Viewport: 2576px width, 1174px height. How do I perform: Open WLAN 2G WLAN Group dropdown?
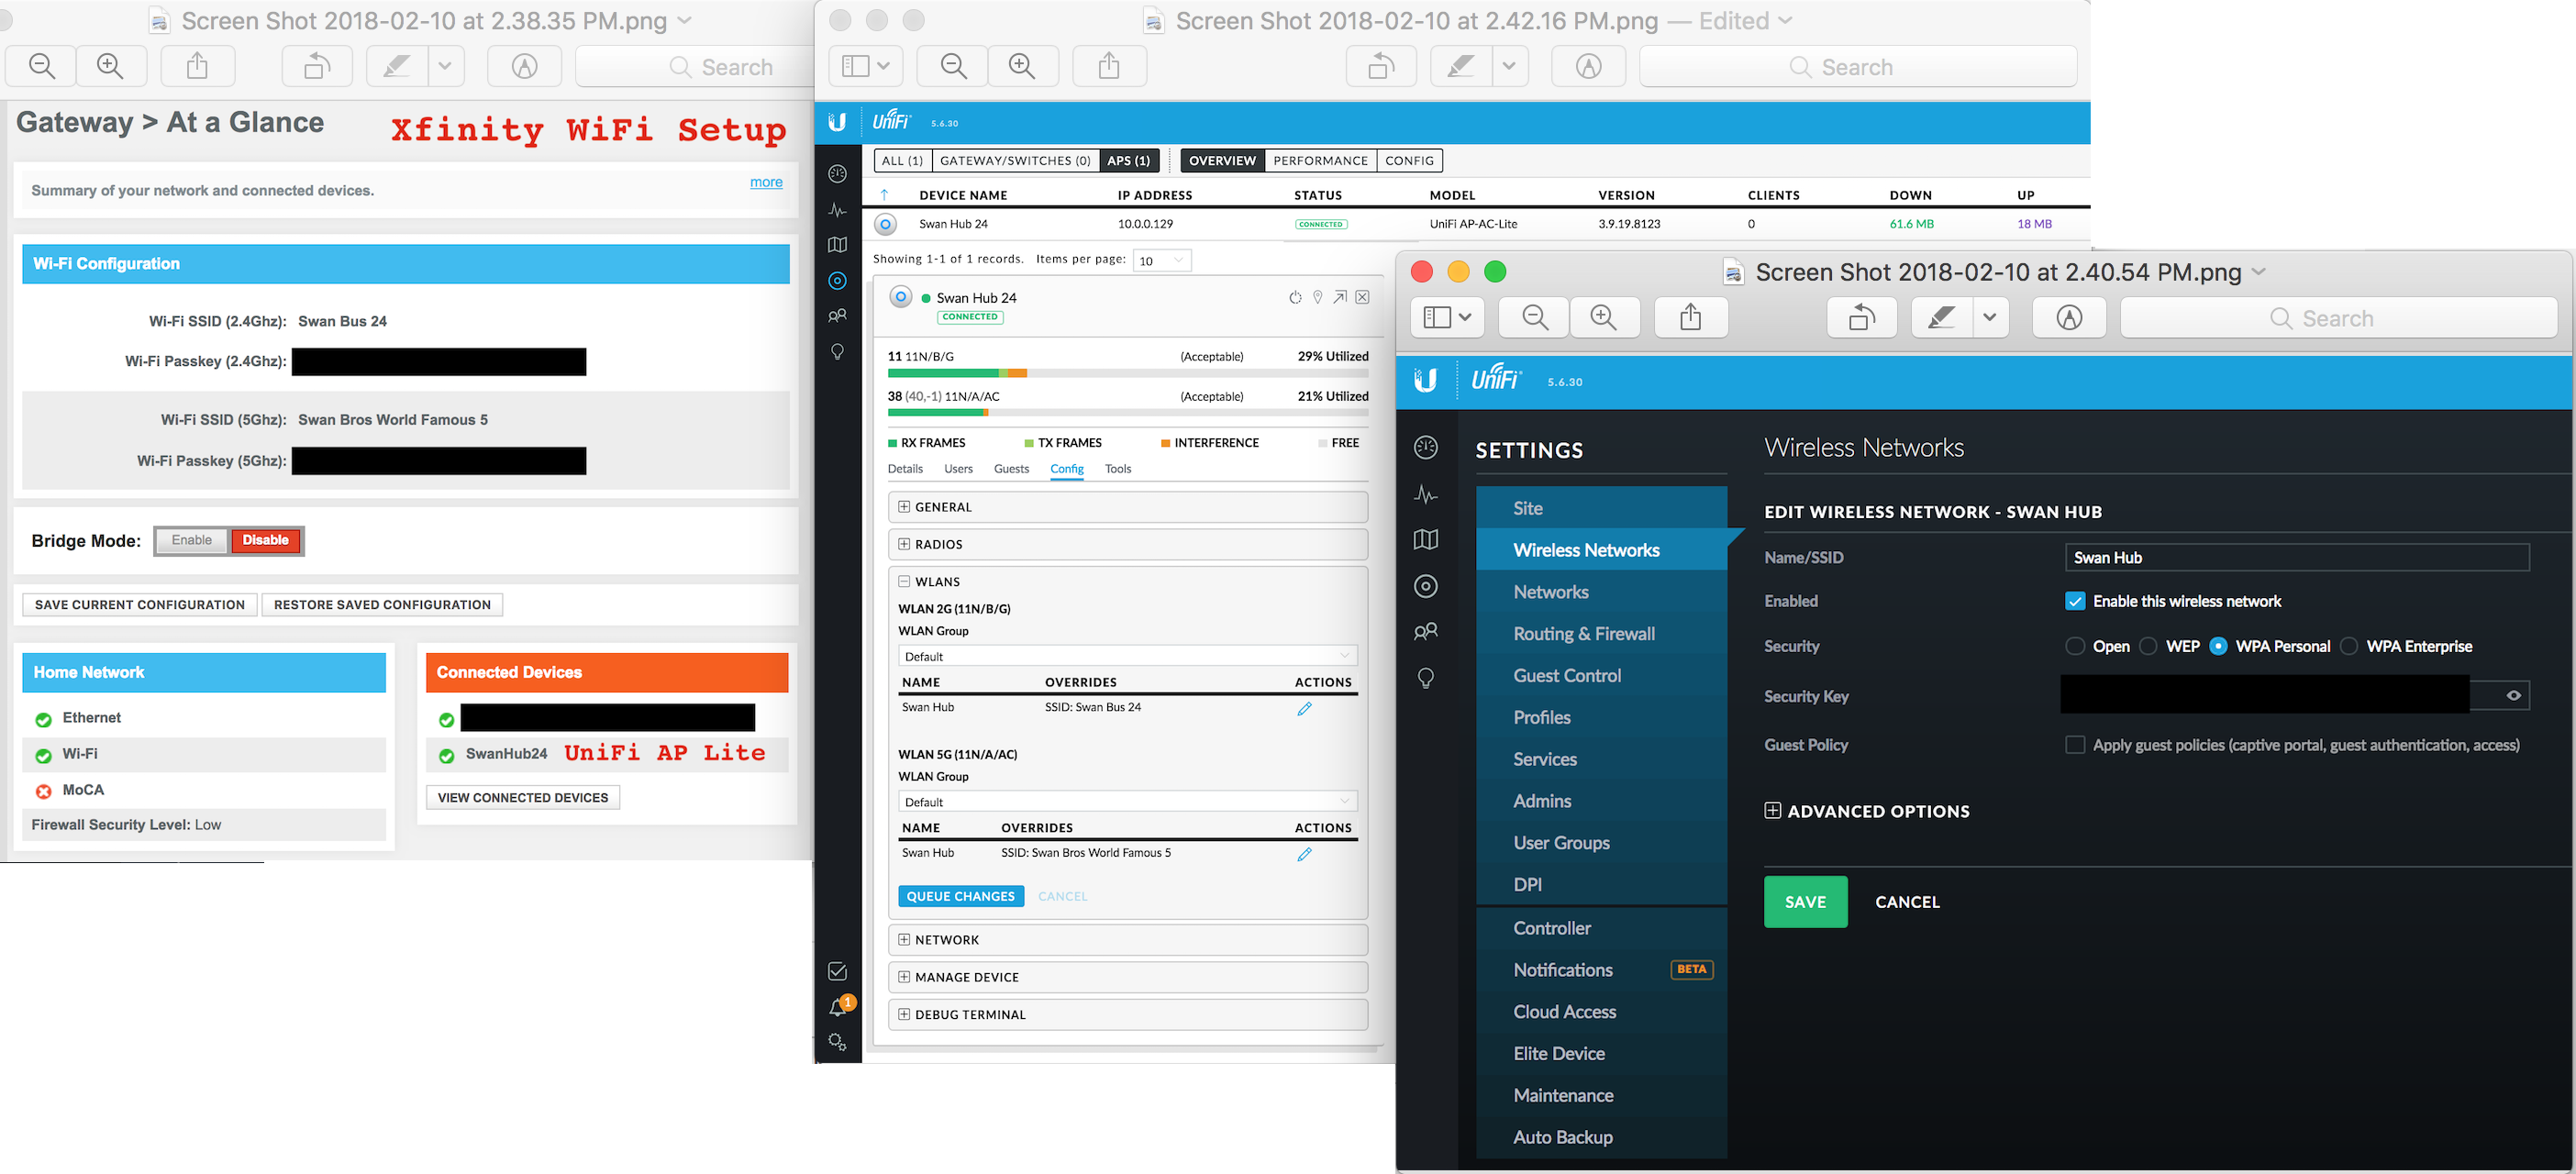tap(1127, 656)
